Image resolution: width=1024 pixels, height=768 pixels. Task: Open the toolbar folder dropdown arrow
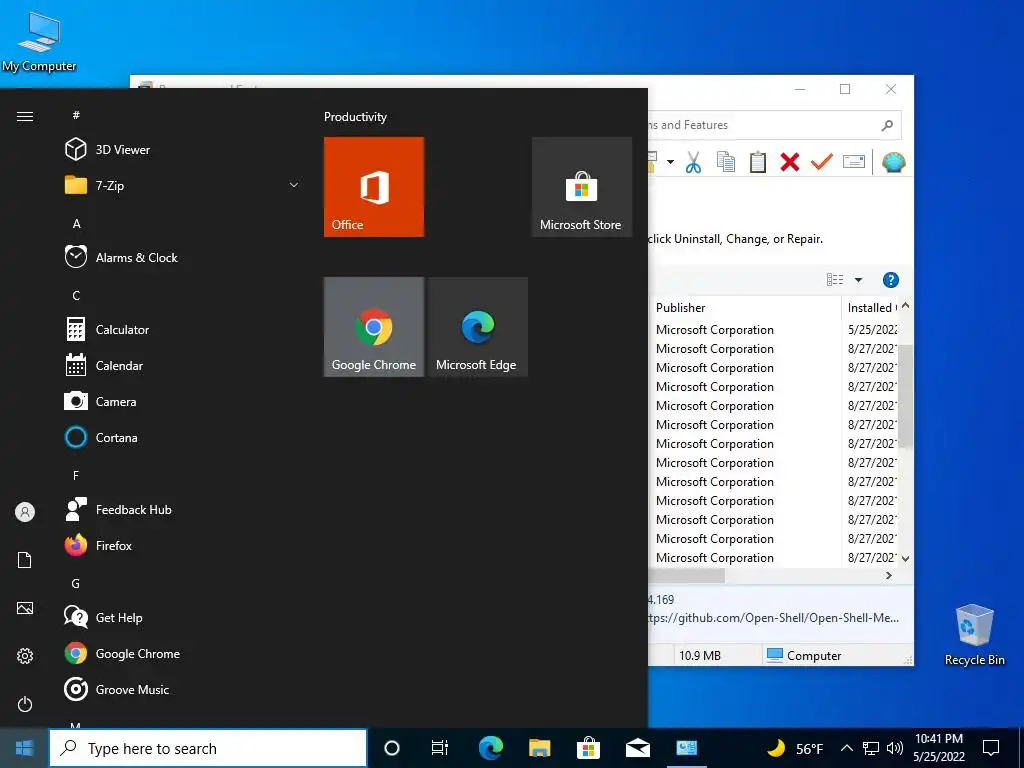tap(670, 162)
